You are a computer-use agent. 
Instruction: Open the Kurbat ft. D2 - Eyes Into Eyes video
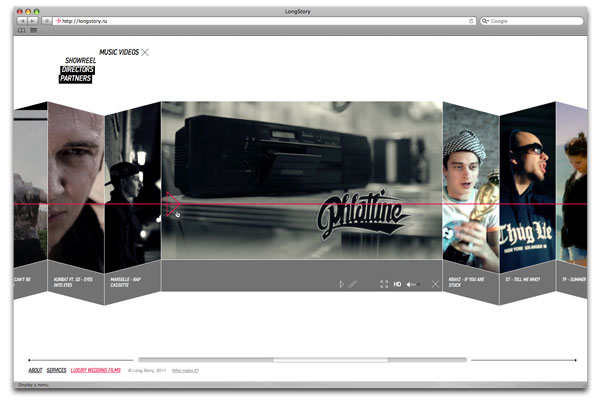[76, 188]
